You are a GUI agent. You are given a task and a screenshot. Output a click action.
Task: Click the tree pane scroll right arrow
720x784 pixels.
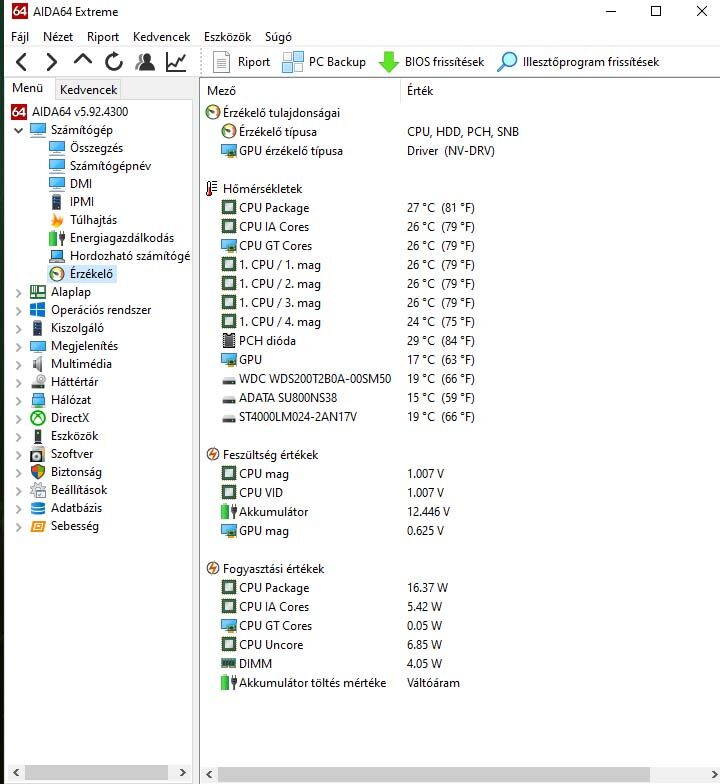[x=182, y=772]
